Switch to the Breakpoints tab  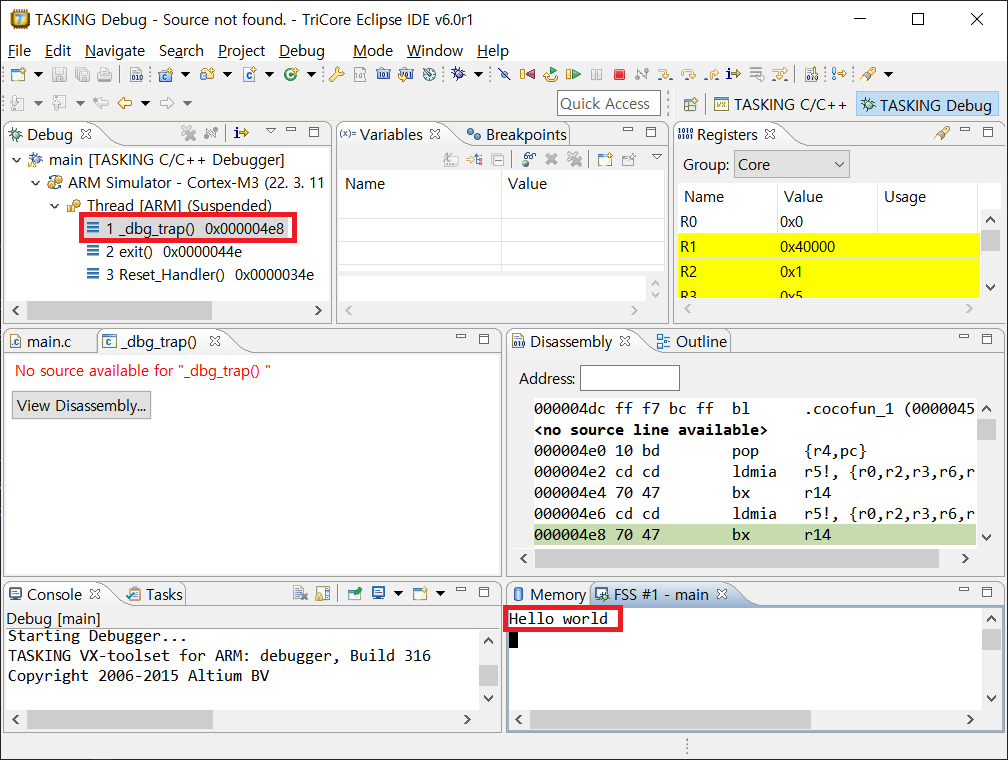(x=518, y=134)
